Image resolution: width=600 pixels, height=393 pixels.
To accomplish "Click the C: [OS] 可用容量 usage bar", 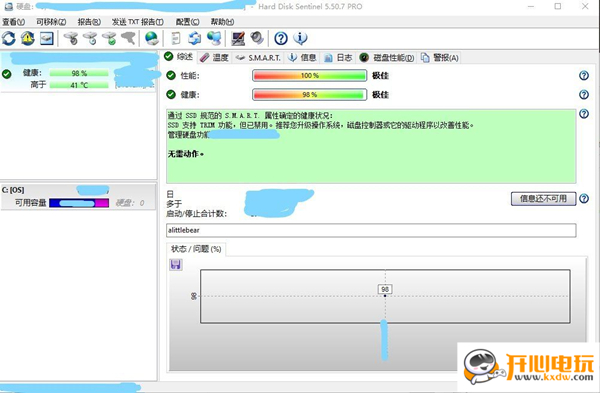I will (x=79, y=203).
